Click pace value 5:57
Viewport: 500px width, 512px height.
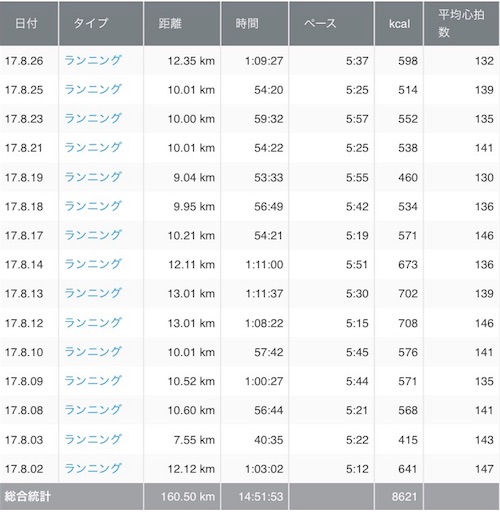pos(357,119)
